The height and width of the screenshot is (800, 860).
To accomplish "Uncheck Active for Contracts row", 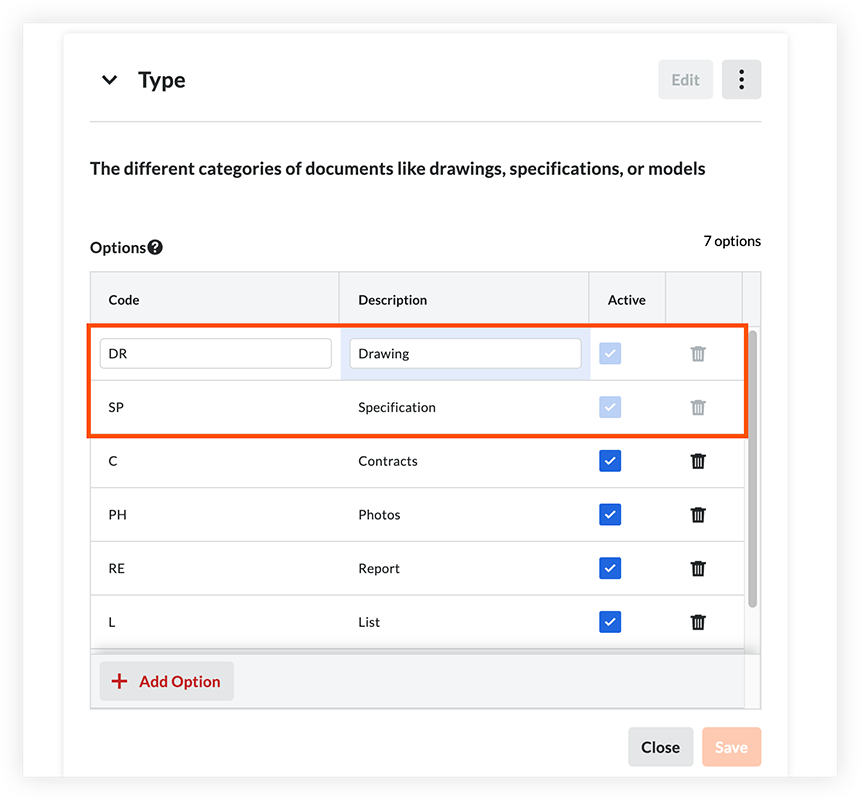I will pos(610,461).
